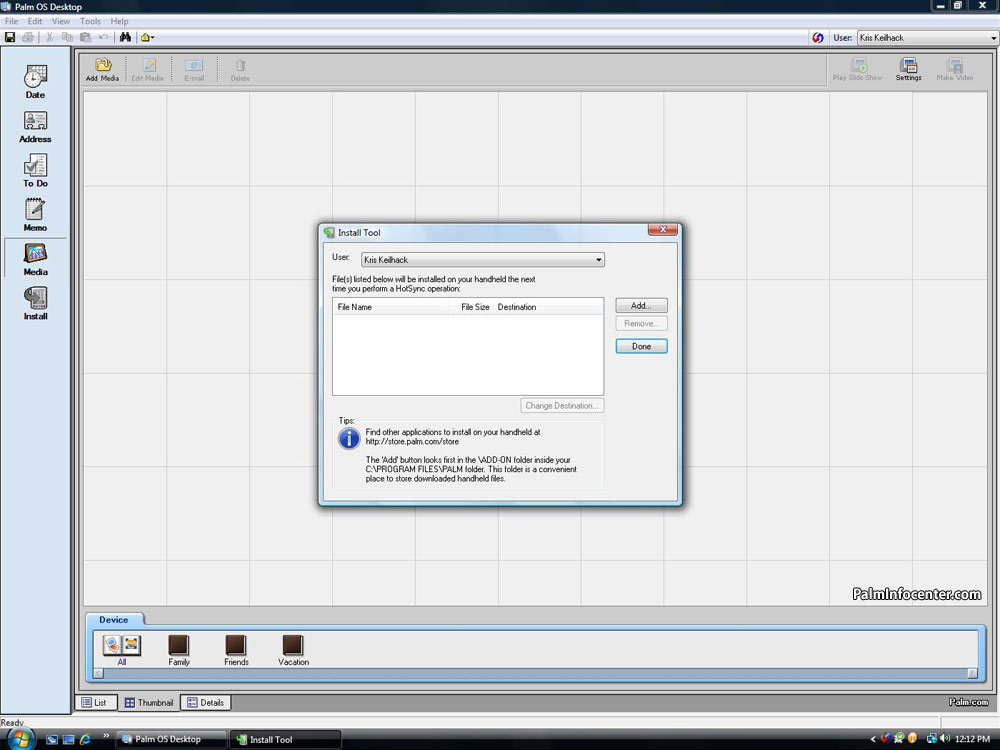
Task: Expand Quick Launch overflow chevron
Action: 106,736
